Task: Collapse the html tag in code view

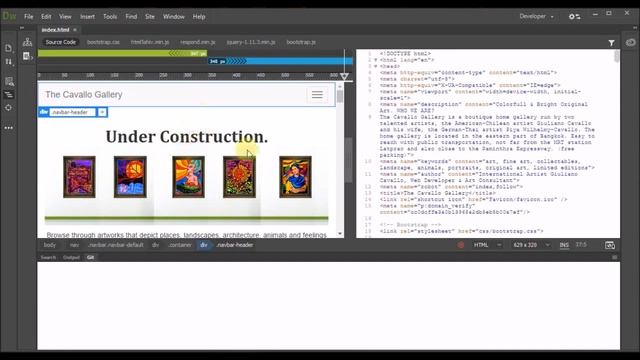Action: pyautogui.click(x=376, y=60)
